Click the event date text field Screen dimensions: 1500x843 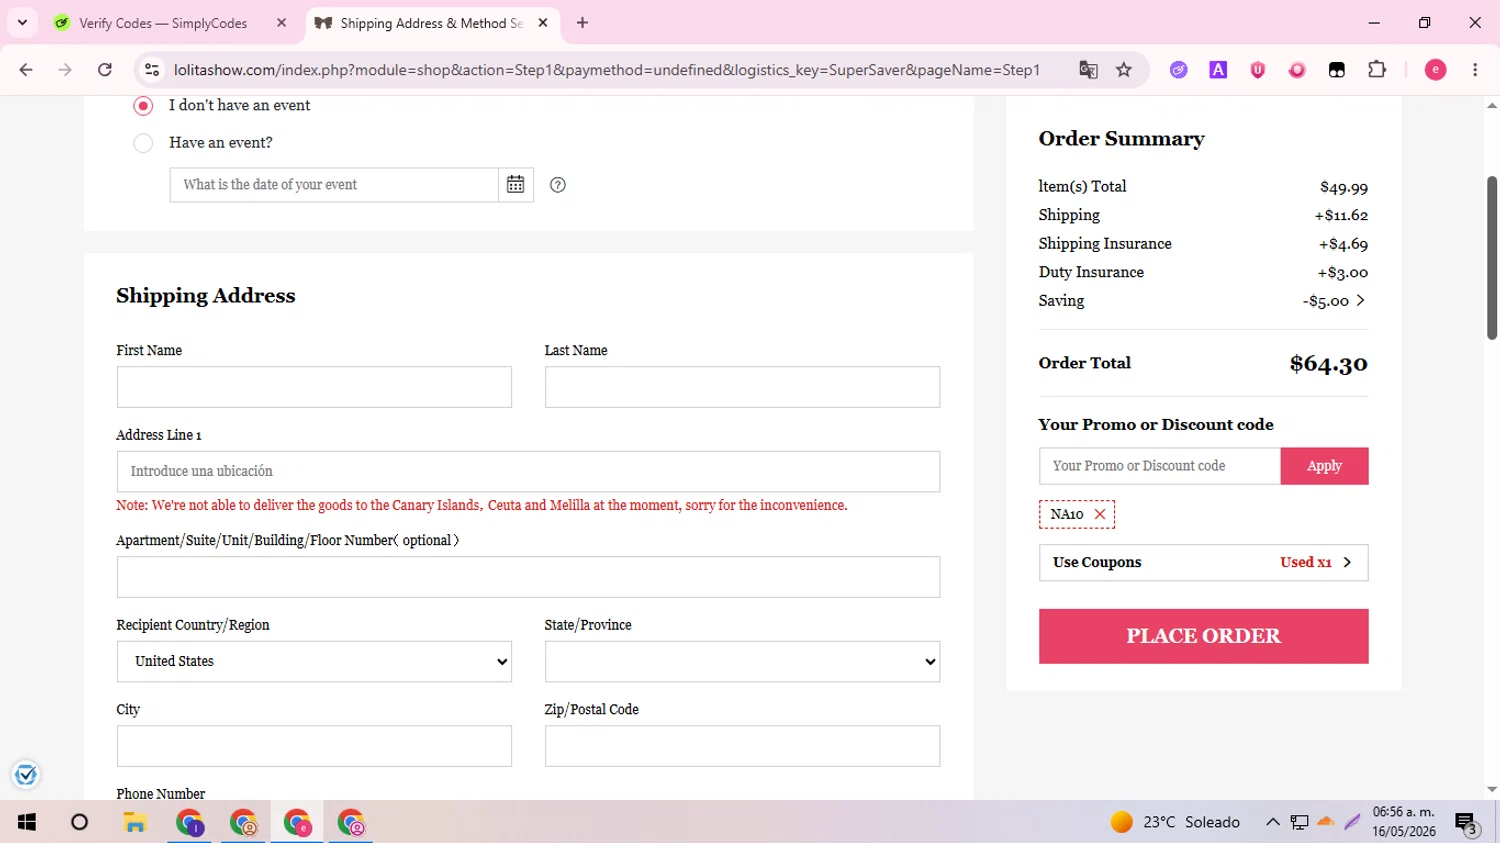coord(334,185)
